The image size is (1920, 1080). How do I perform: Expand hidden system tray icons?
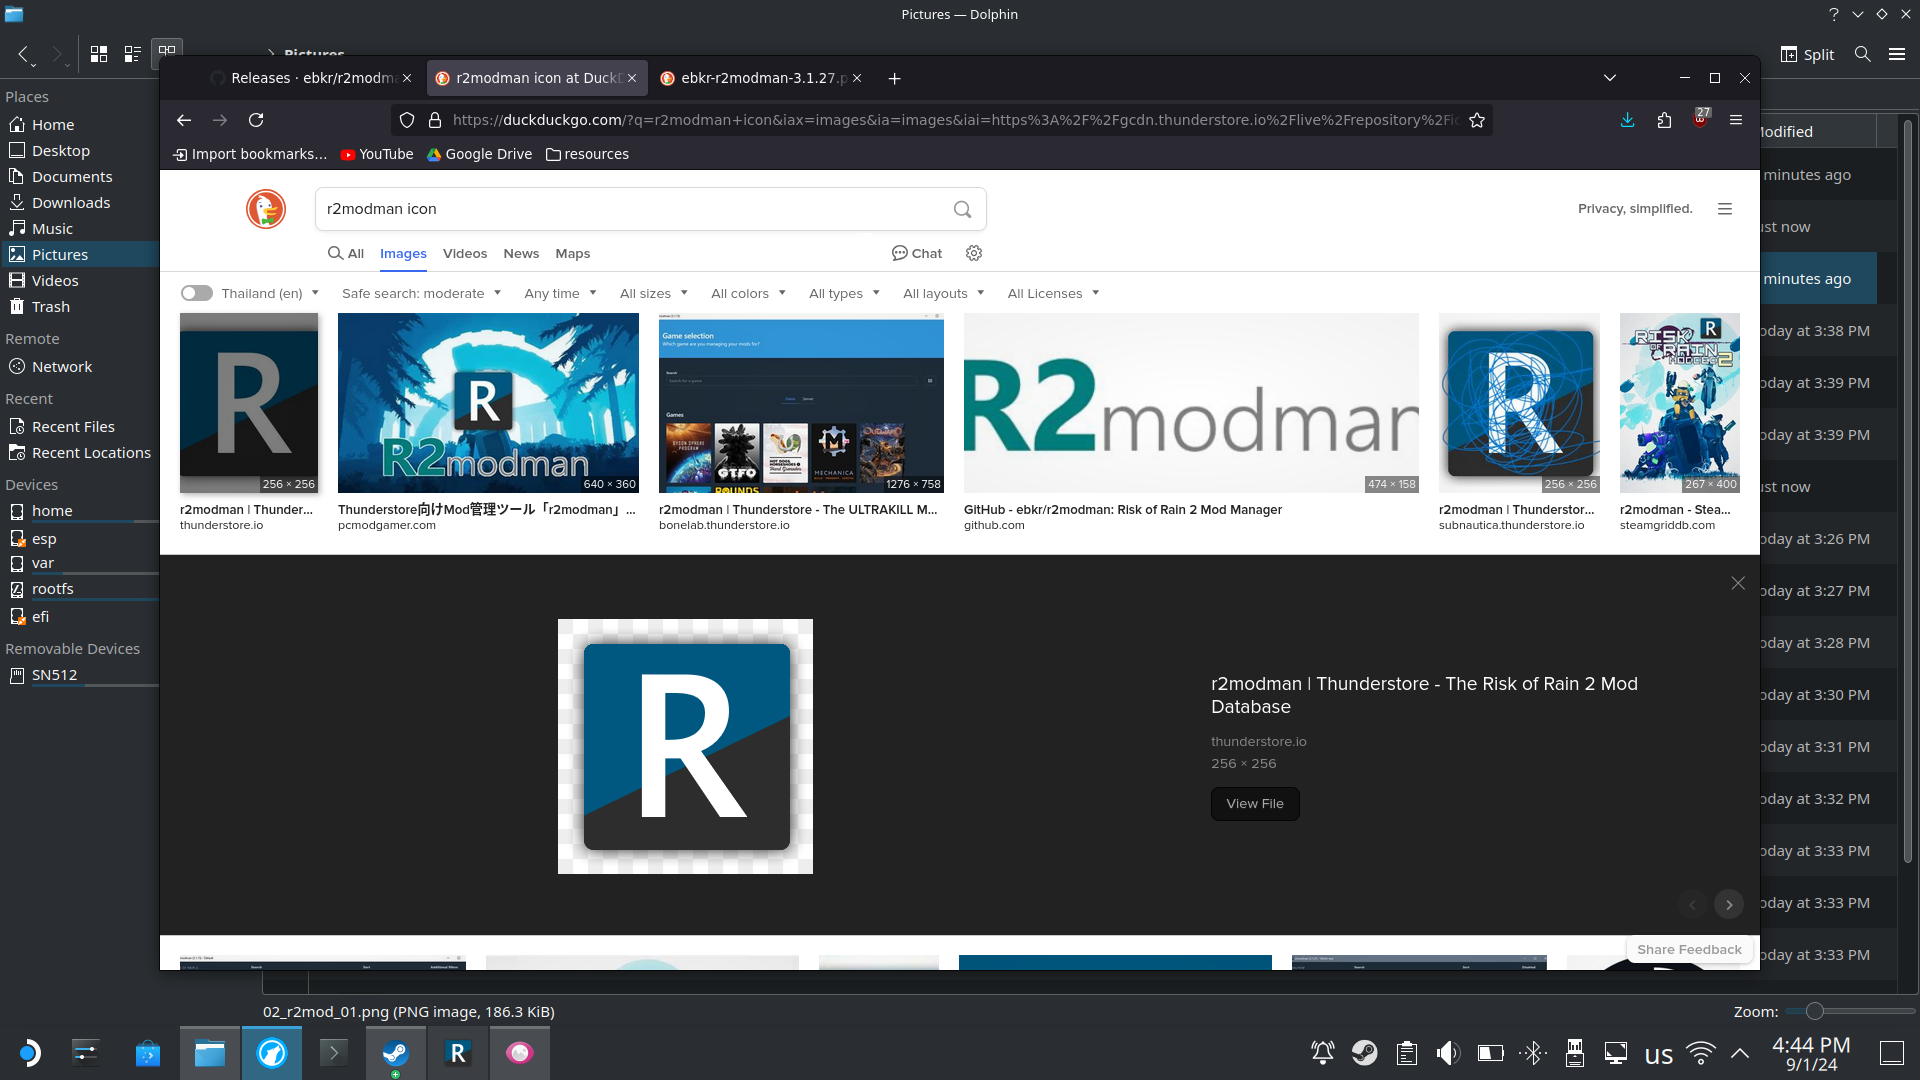pyautogui.click(x=1740, y=1053)
